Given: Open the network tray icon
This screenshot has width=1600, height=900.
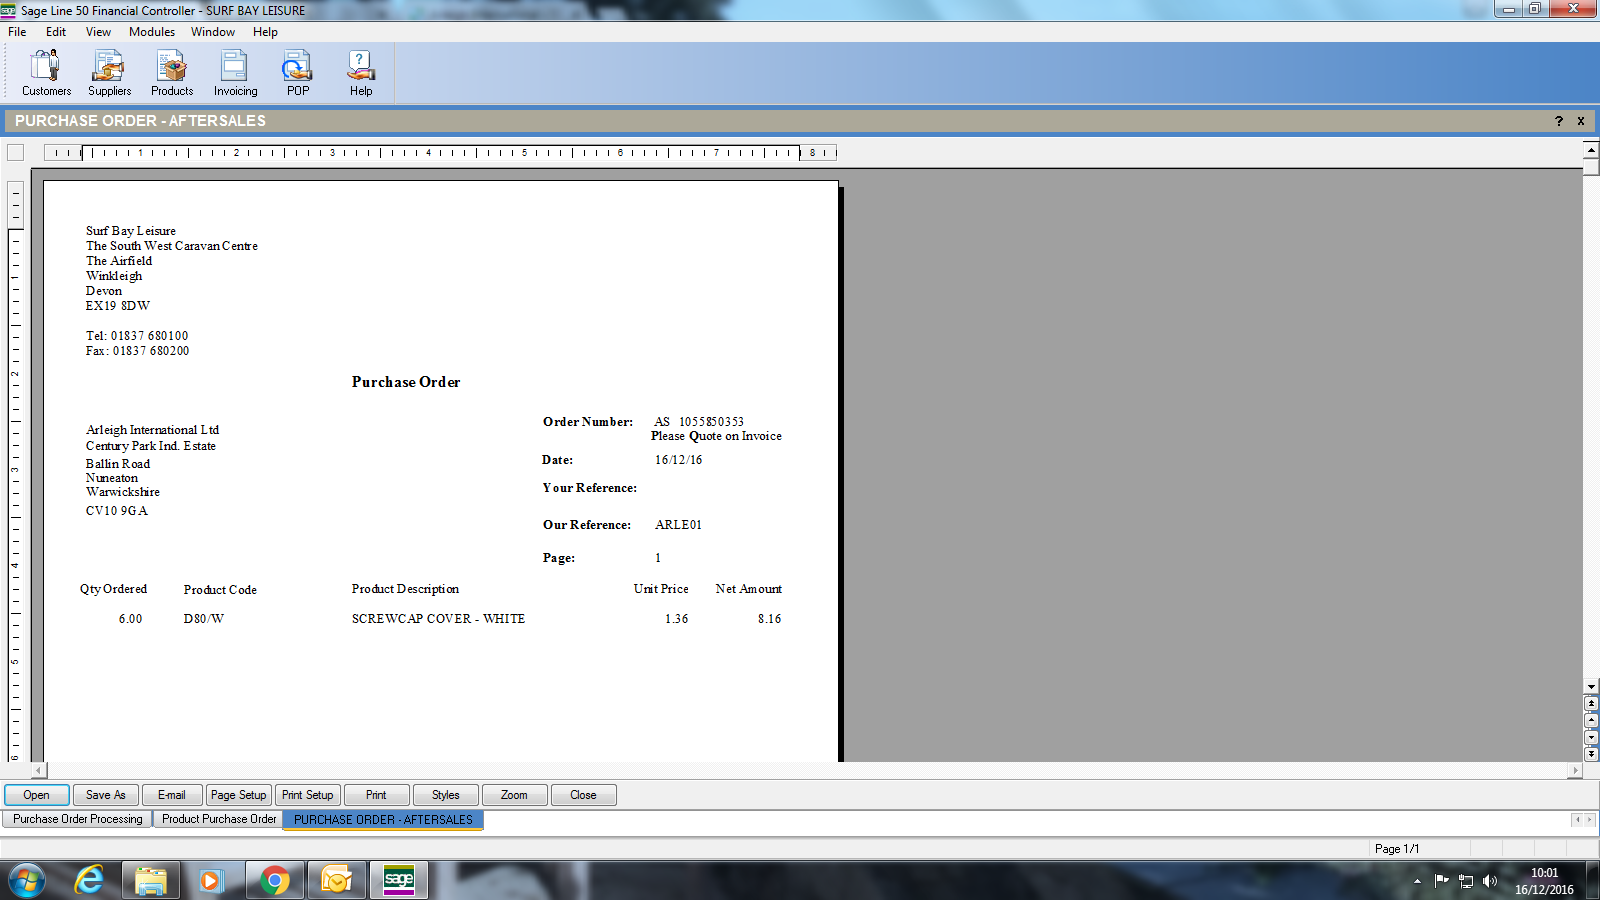Looking at the screenshot, I should 1466,881.
